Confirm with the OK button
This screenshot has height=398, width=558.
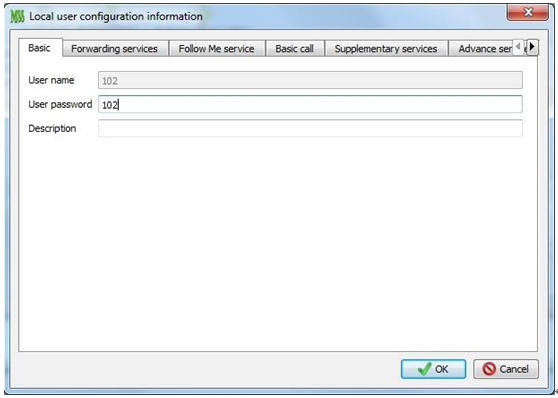(x=433, y=369)
